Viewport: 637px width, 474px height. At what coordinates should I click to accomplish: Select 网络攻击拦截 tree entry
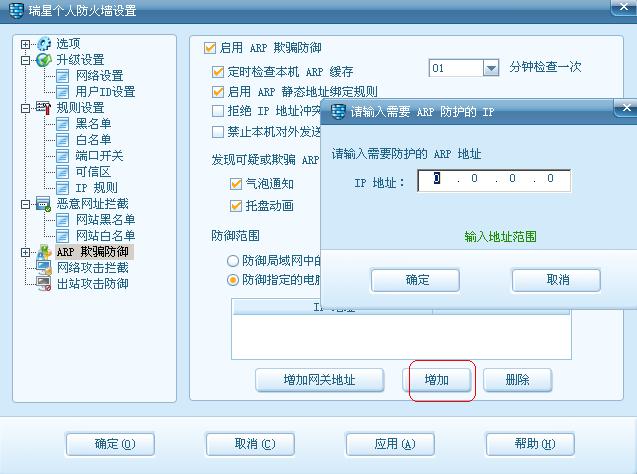coord(93,268)
